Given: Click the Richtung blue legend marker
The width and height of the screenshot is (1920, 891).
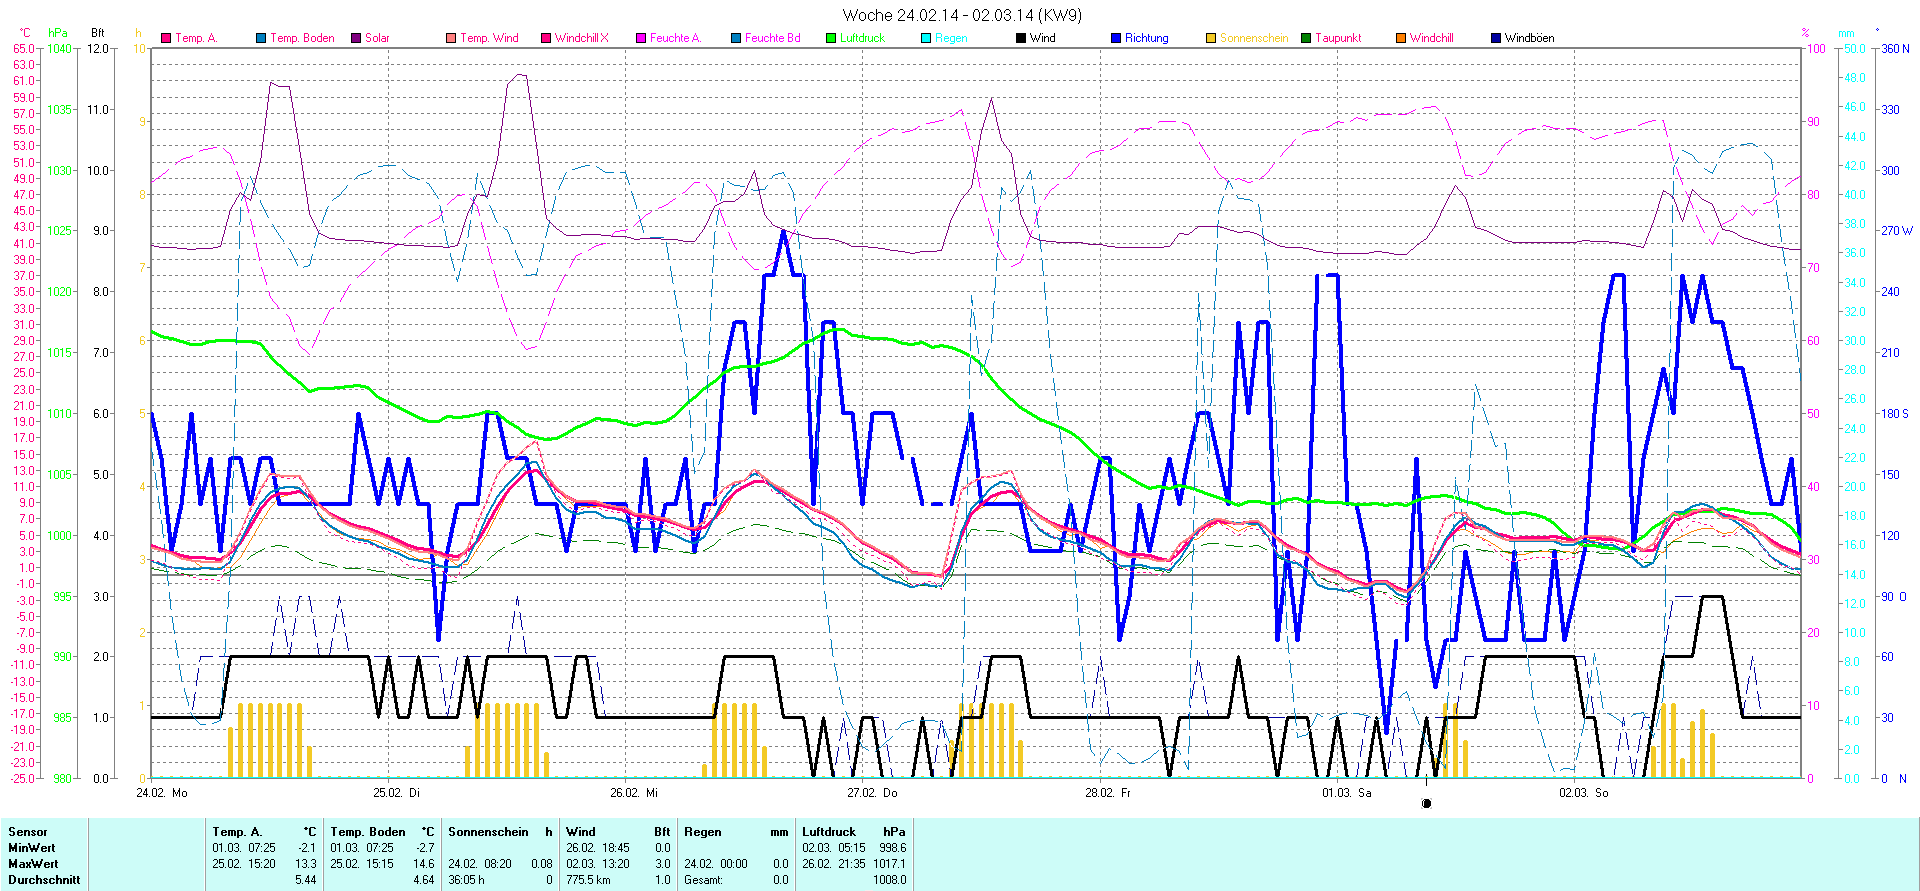Looking at the screenshot, I should click(1116, 38).
